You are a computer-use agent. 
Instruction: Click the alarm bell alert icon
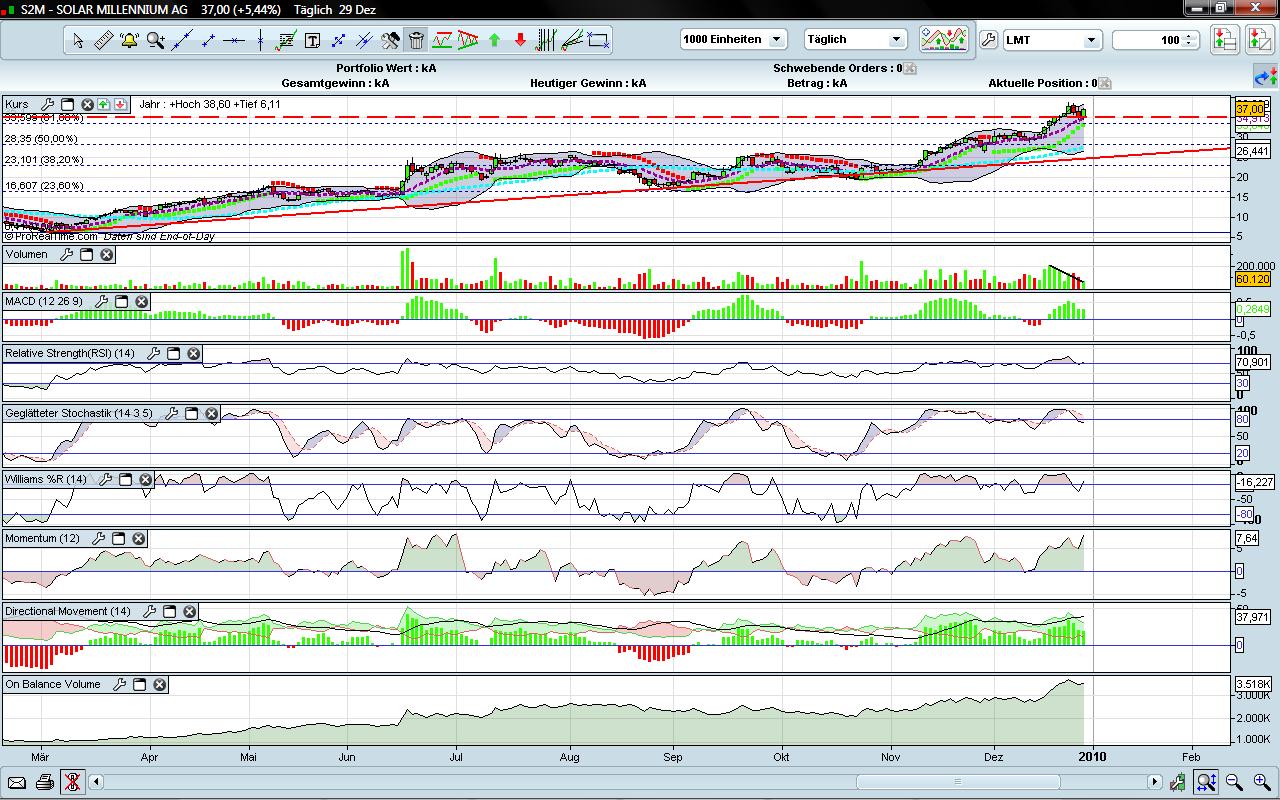pyautogui.click(x=129, y=40)
